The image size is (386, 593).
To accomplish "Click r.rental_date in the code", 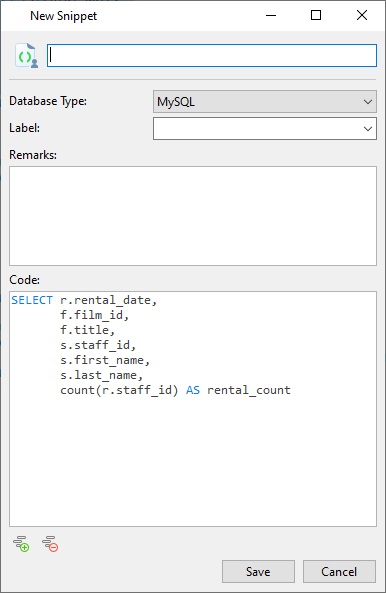I will pos(108,300).
